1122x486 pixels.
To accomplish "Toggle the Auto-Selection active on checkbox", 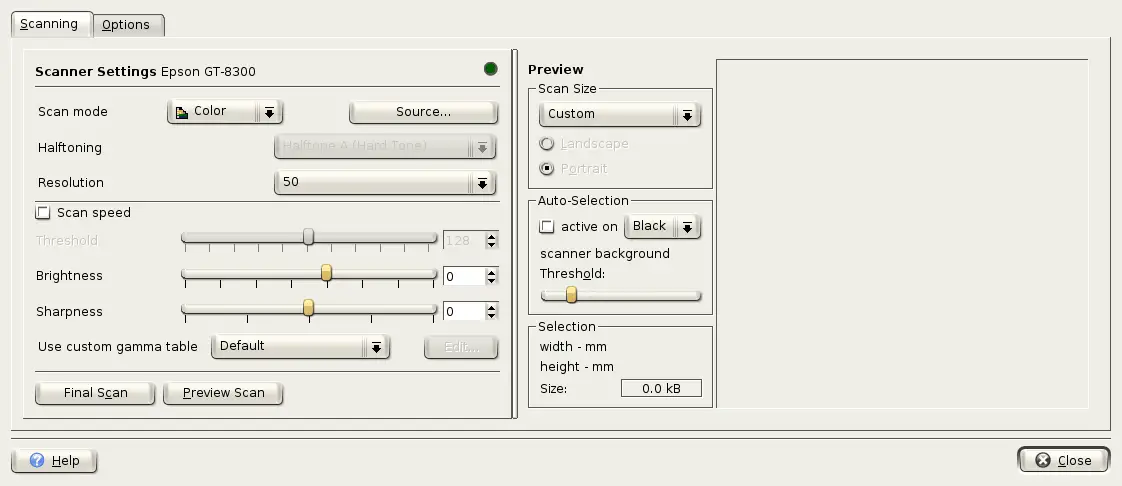I will click(x=547, y=227).
